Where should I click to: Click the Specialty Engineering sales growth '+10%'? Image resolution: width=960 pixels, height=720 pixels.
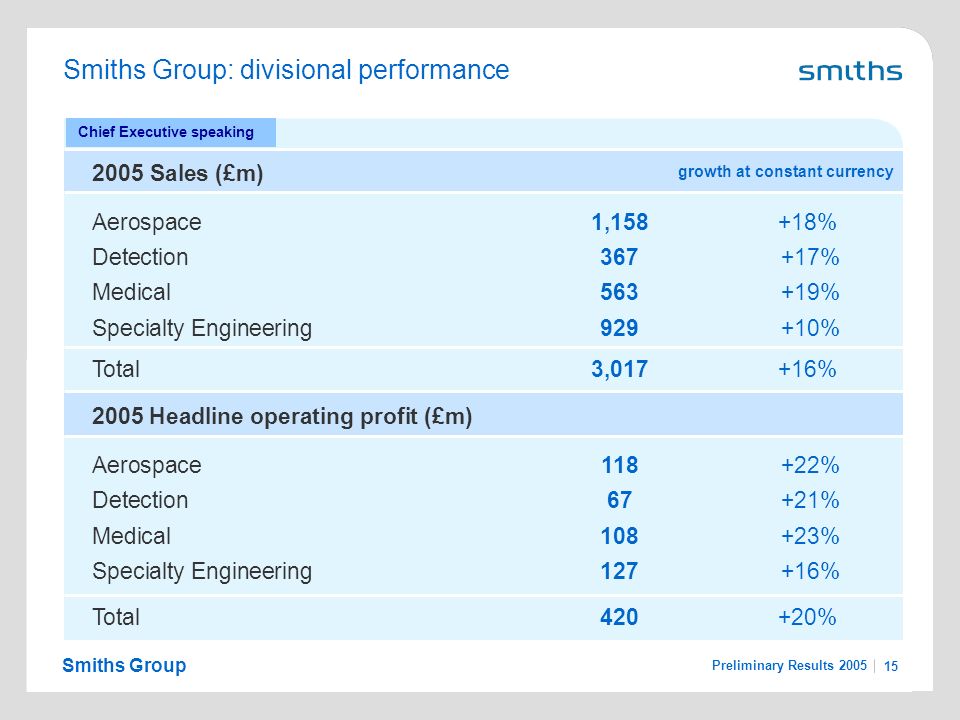[x=810, y=328]
